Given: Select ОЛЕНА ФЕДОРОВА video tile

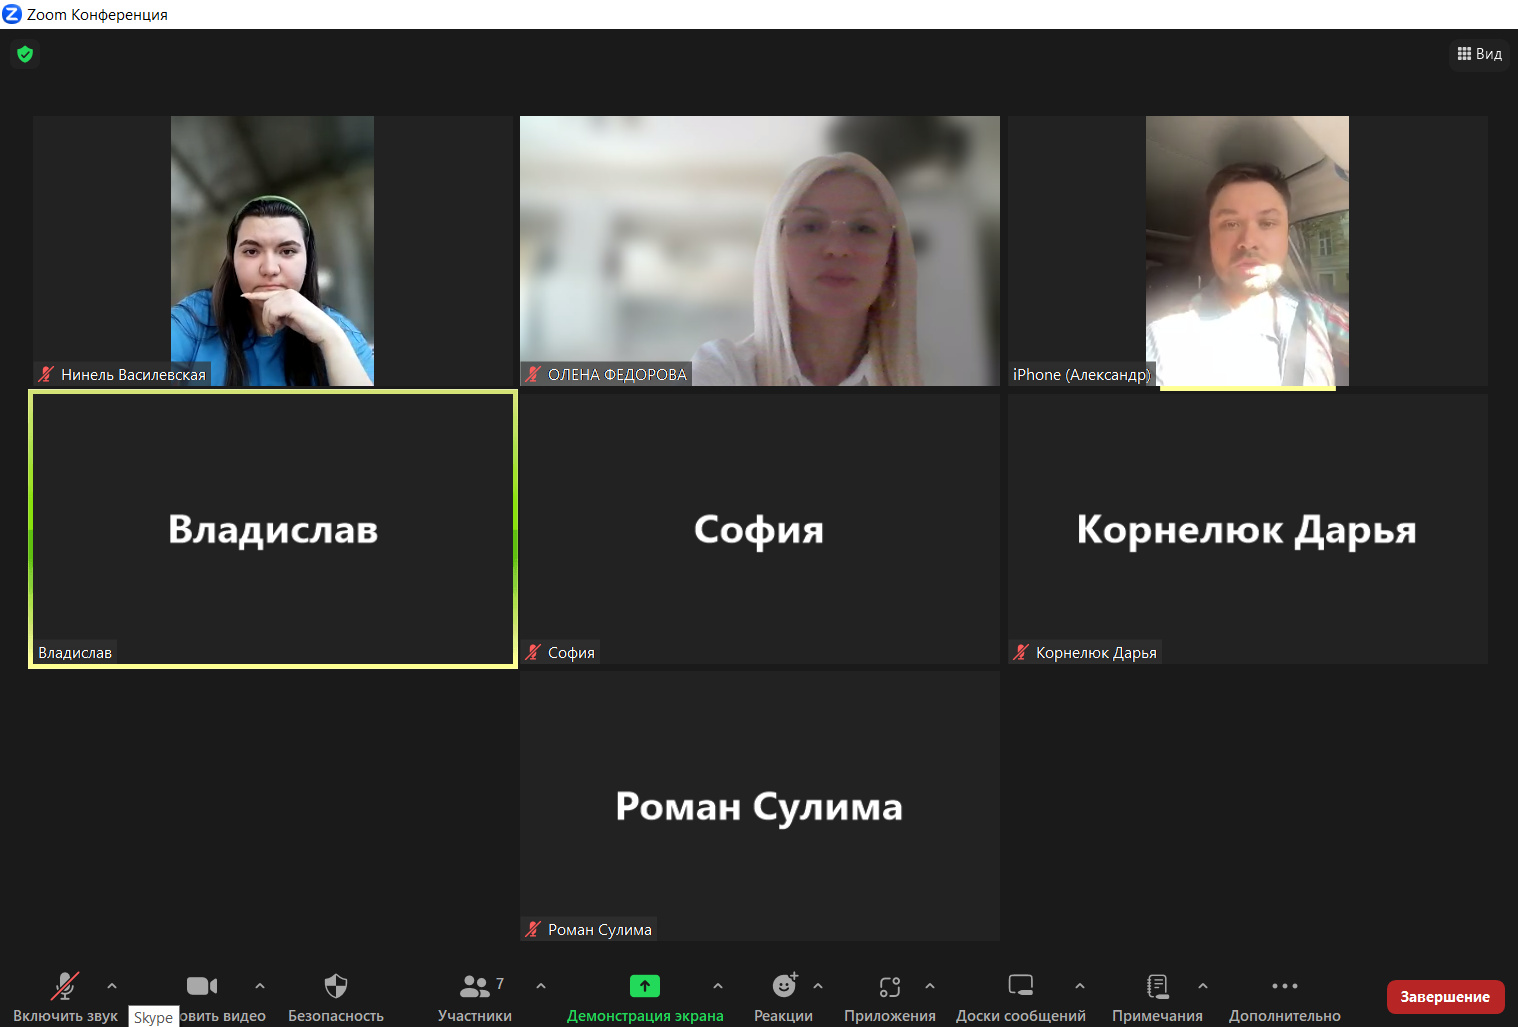Looking at the screenshot, I should (x=760, y=251).
